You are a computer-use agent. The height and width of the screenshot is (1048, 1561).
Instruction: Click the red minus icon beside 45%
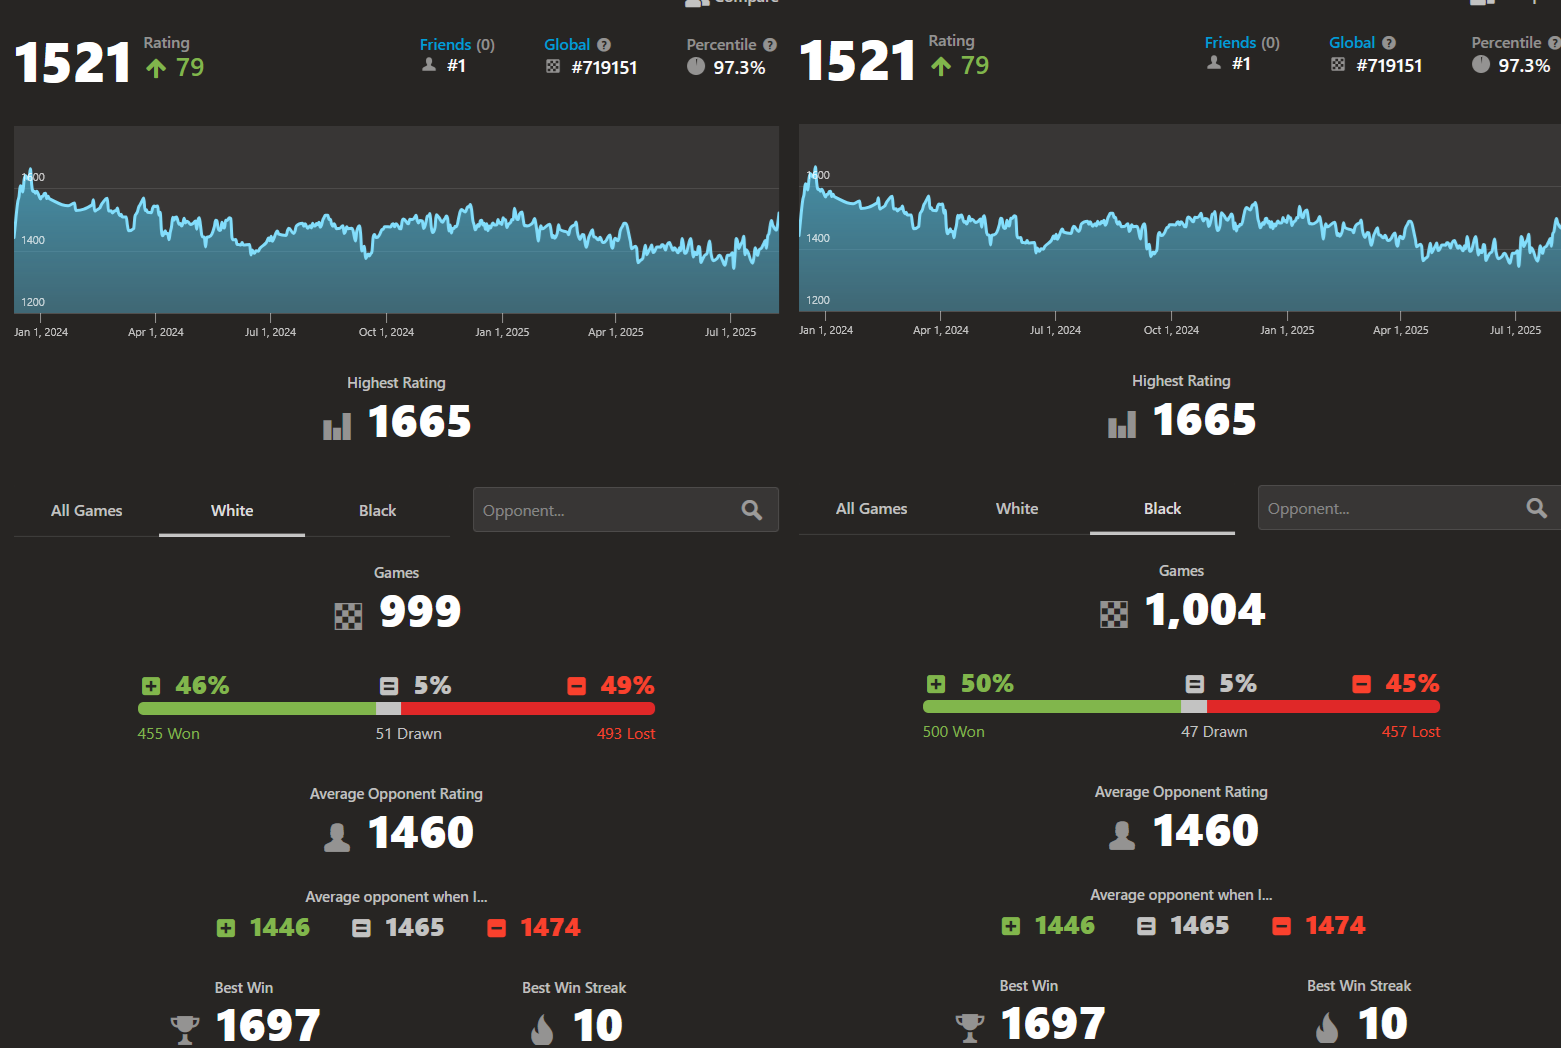[1362, 684]
